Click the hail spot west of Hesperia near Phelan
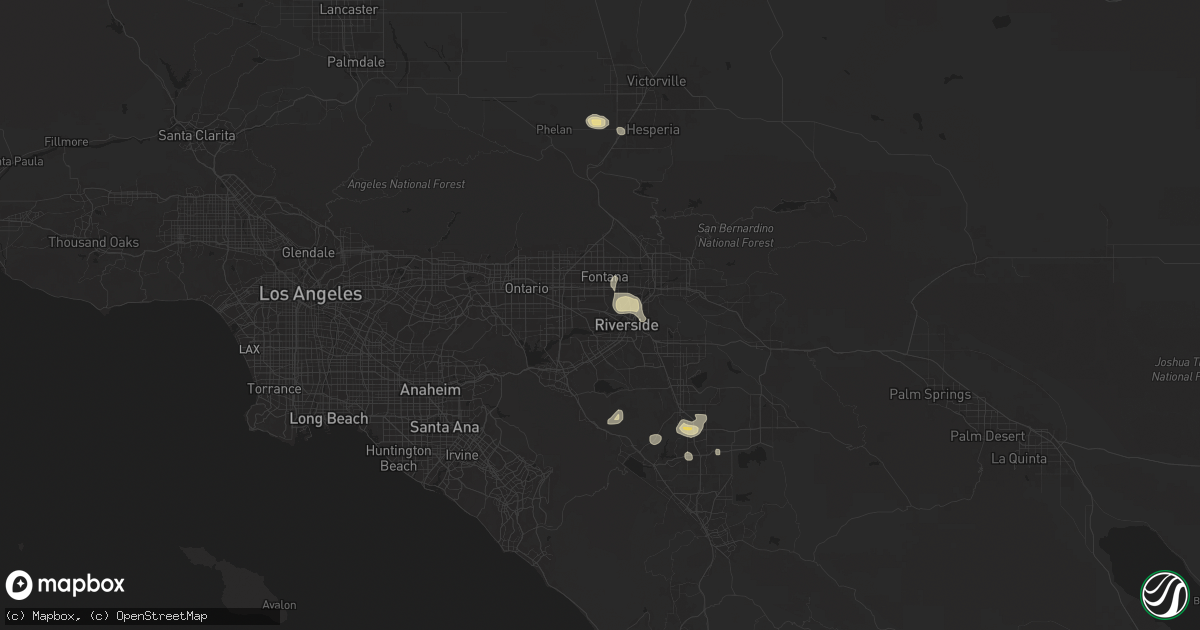This screenshot has height=630, width=1200. click(x=597, y=122)
